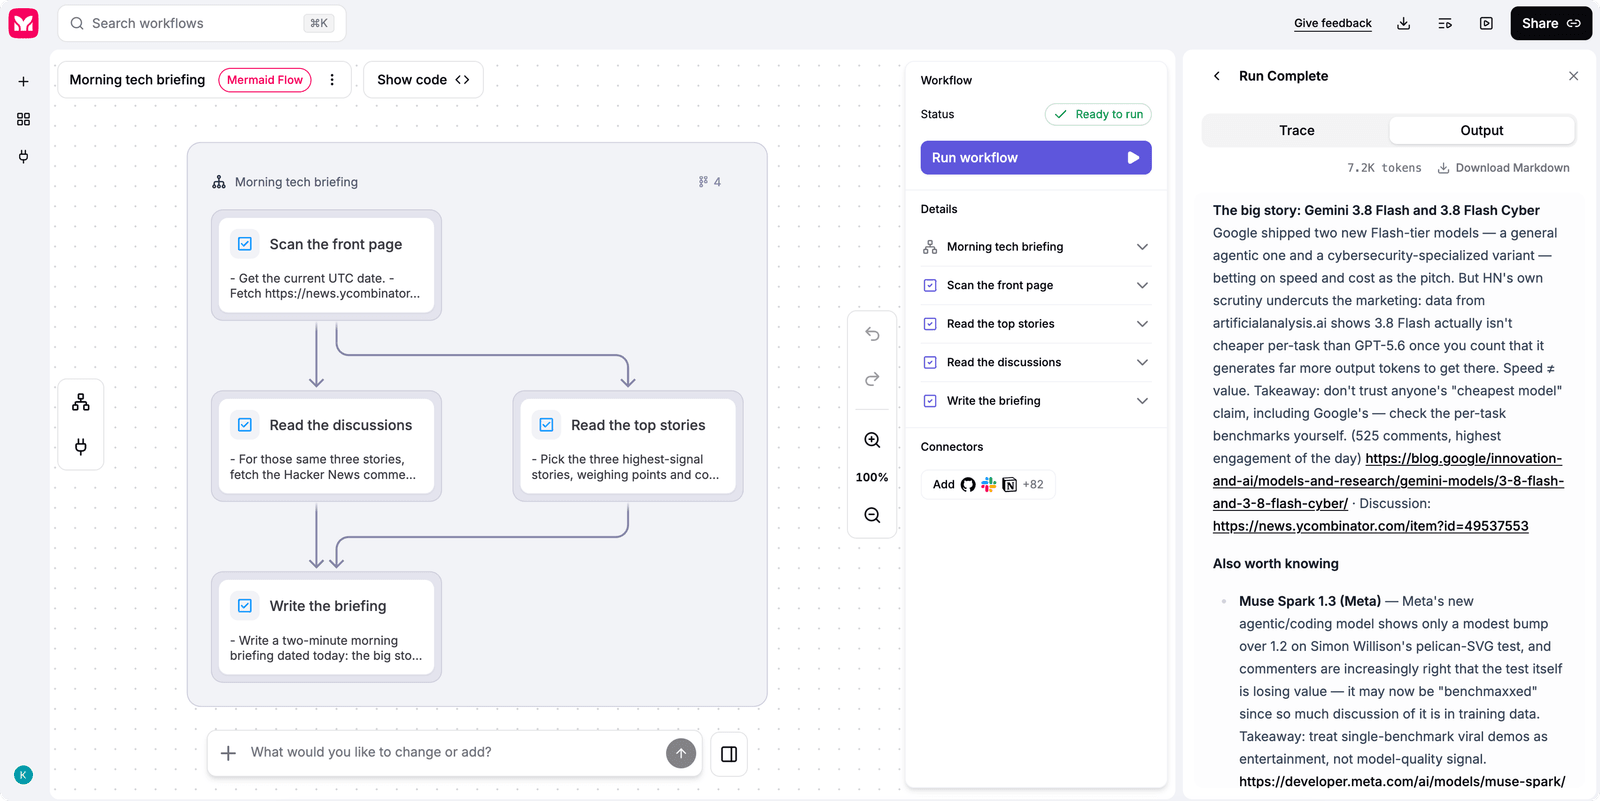
Task: Zoom in with the magnifier plus icon
Action: tap(872, 440)
